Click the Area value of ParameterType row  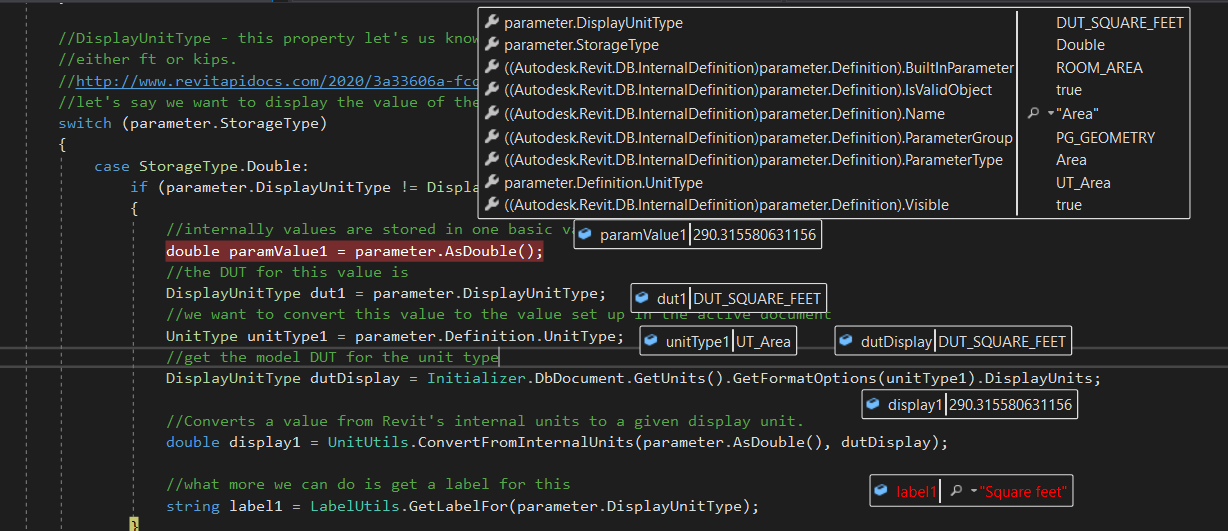[1071, 159]
